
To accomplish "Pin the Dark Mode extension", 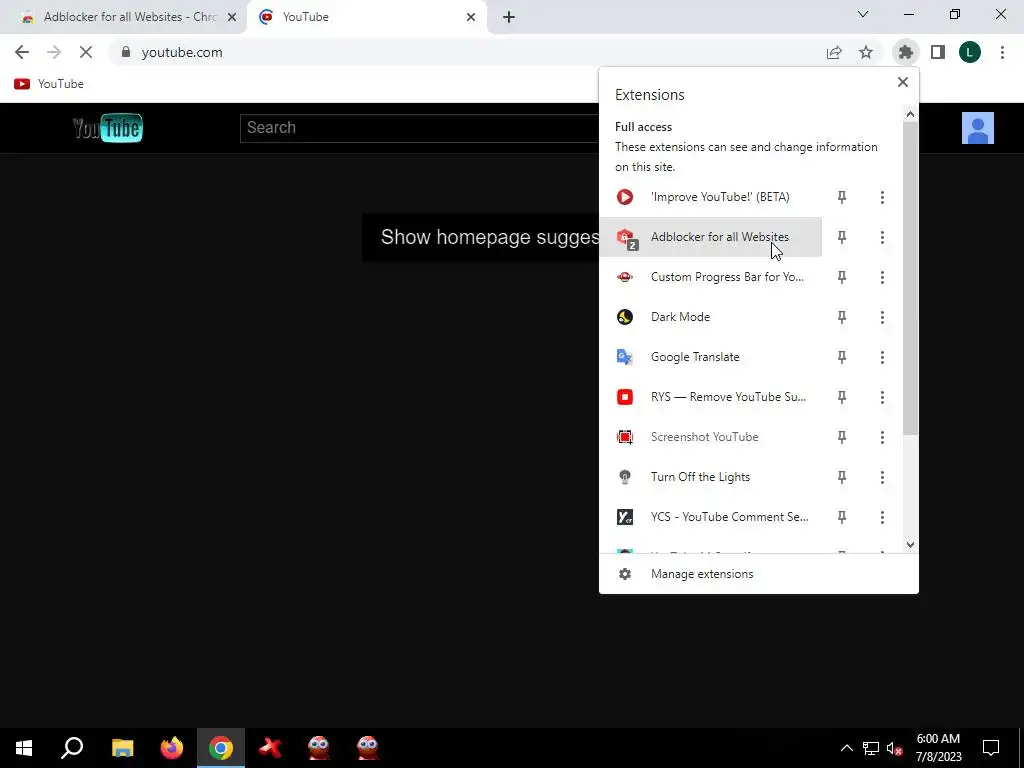I will [842, 317].
